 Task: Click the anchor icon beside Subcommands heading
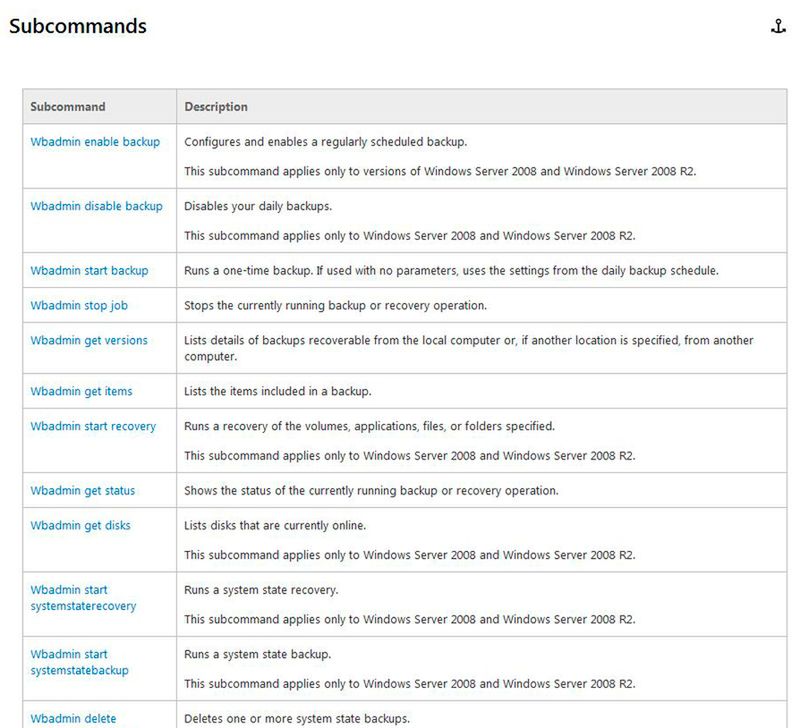point(778,26)
